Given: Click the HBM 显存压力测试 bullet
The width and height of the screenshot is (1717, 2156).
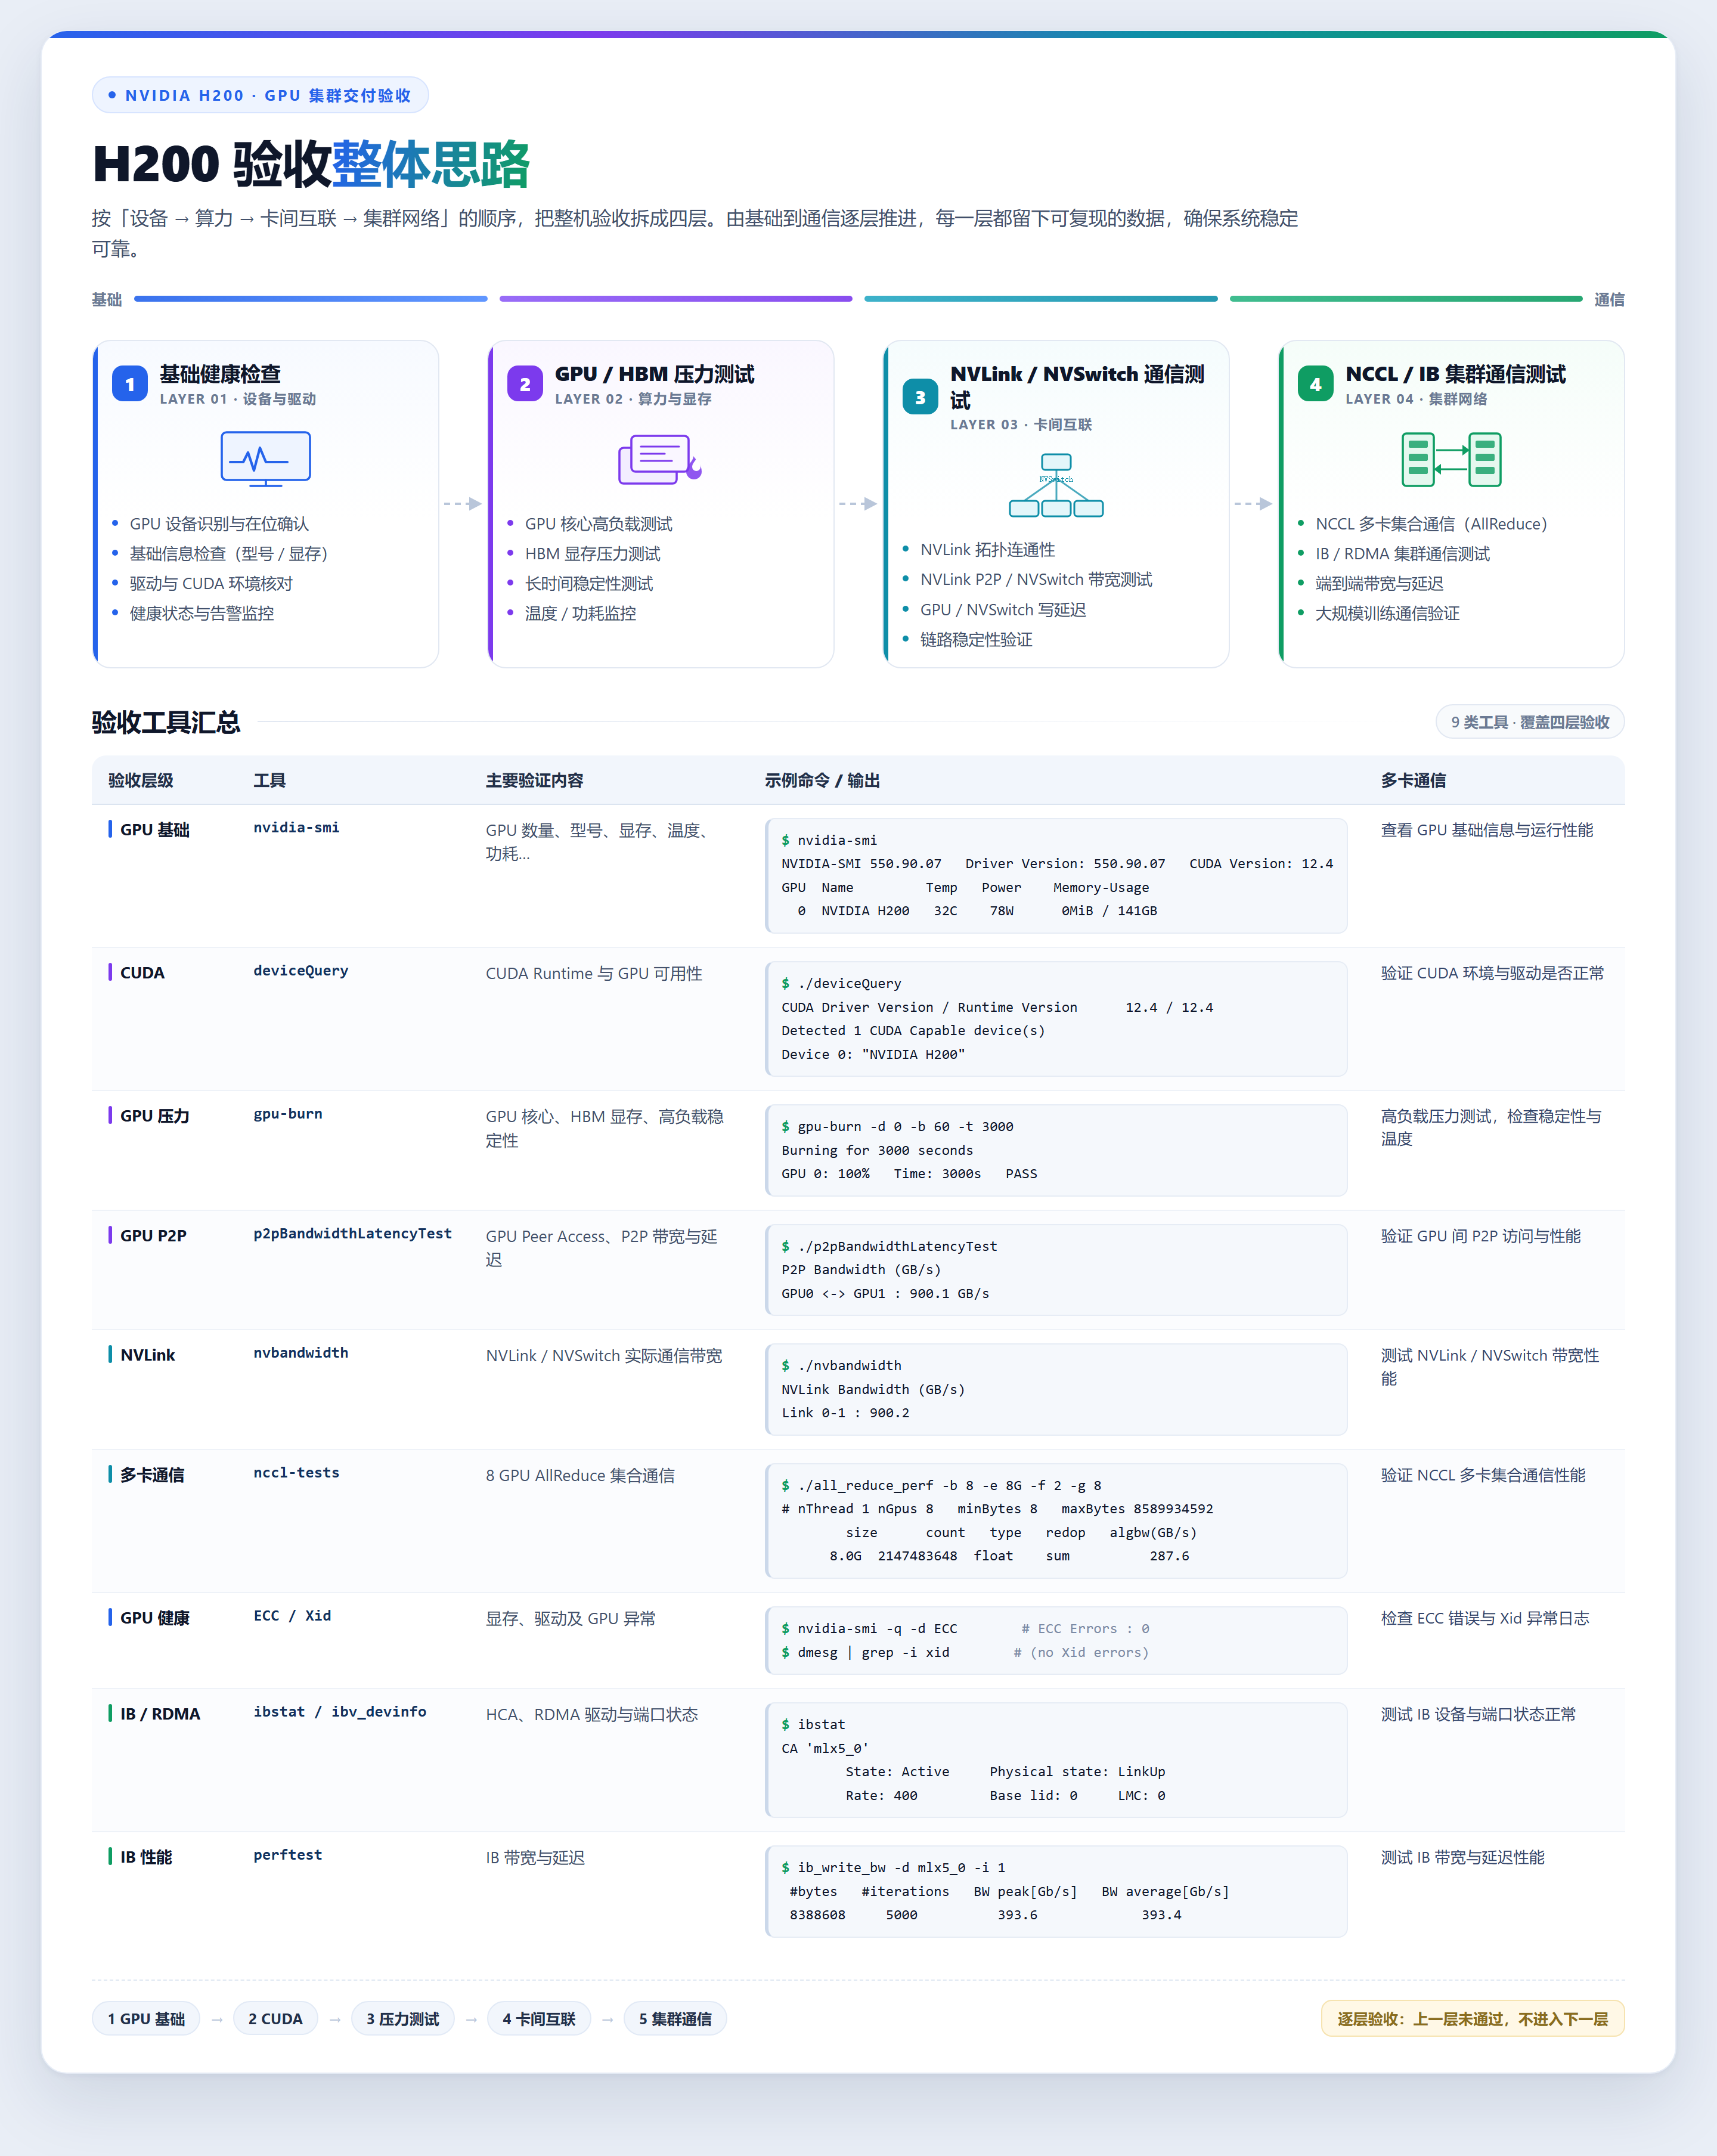Looking at the screenshot, I should click(592, 554).
